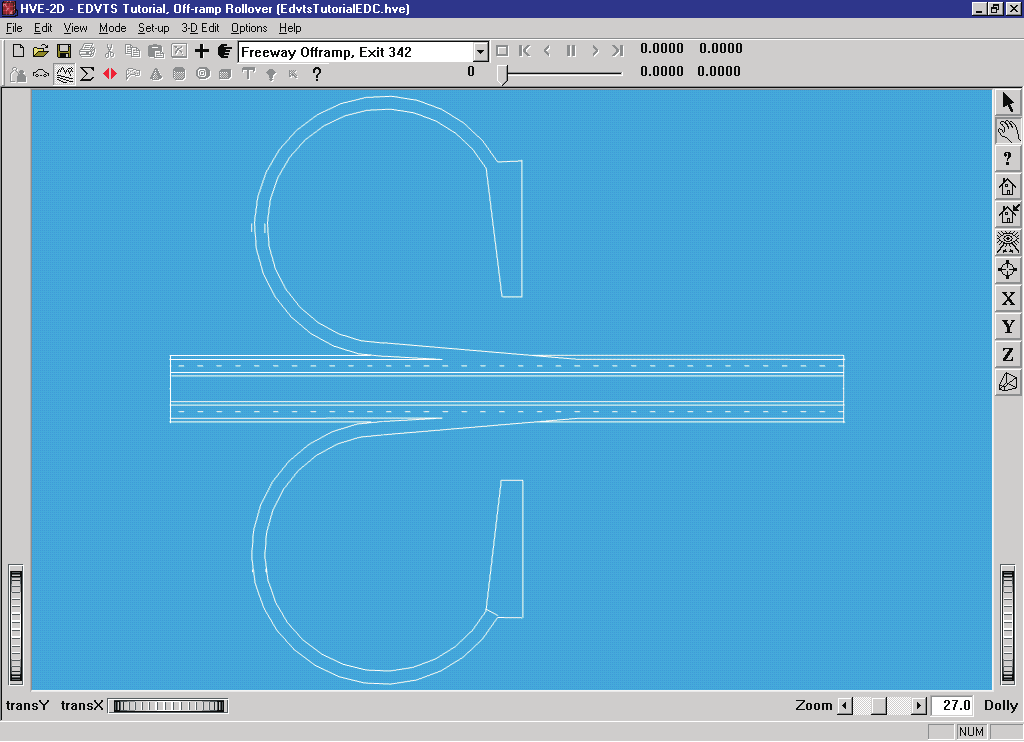Open the Set-up menu
1024x742 pixels.
tap(153, 28)
